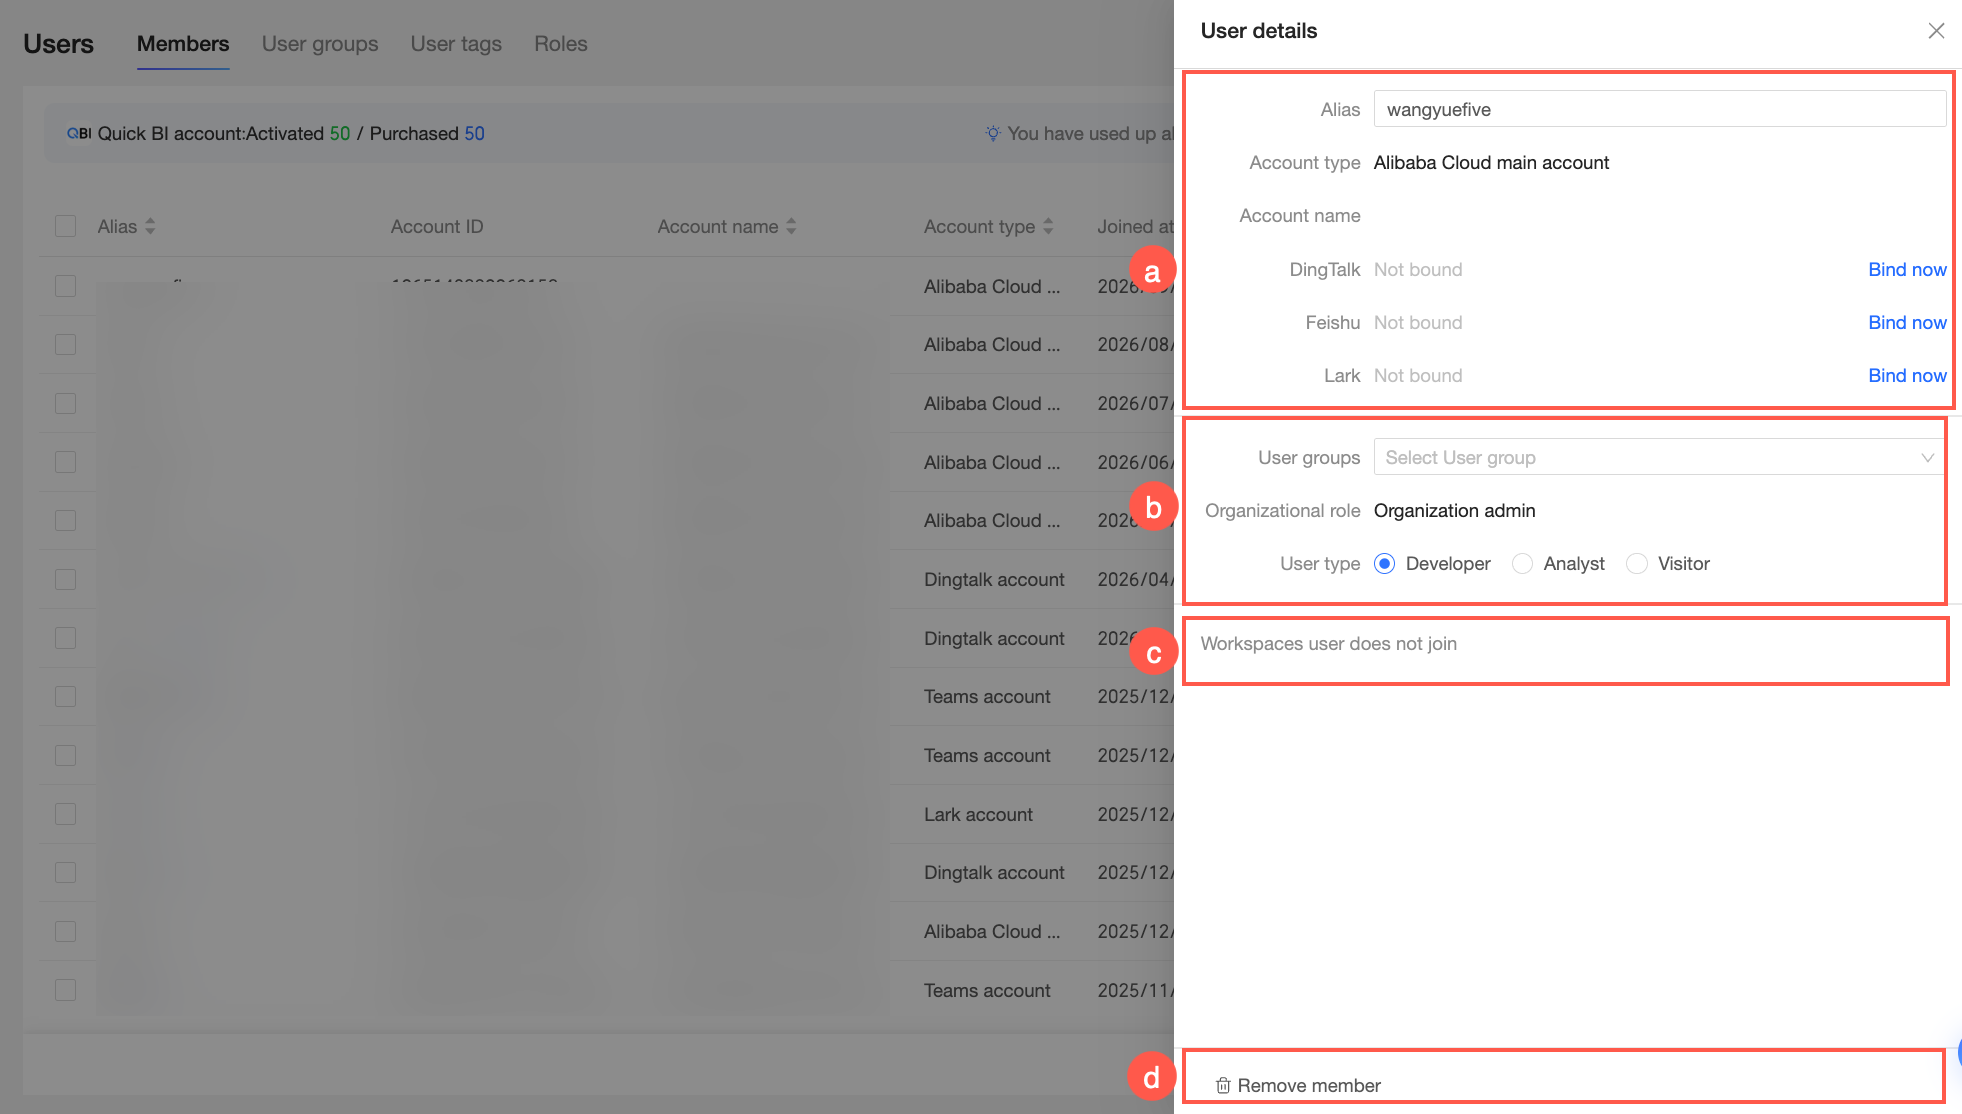Check the first Dingtalk account row checkbox
The image size is (1962, 1114).
tap(66, 579)
